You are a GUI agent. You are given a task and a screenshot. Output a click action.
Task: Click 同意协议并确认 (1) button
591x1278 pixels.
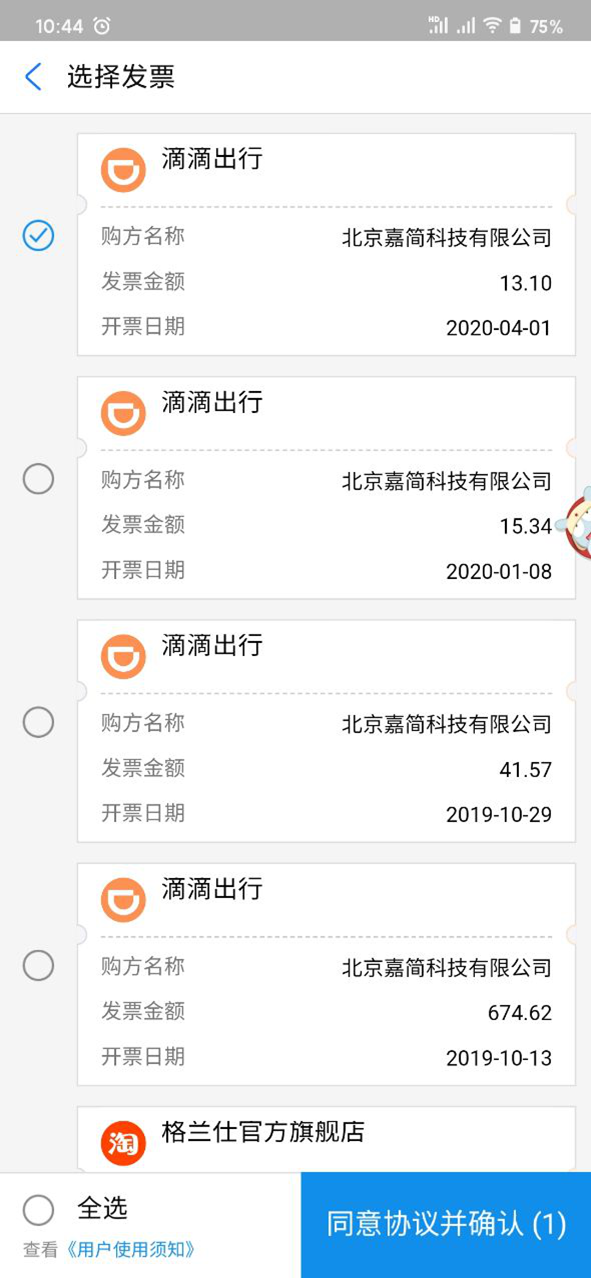pos(446,1225)
